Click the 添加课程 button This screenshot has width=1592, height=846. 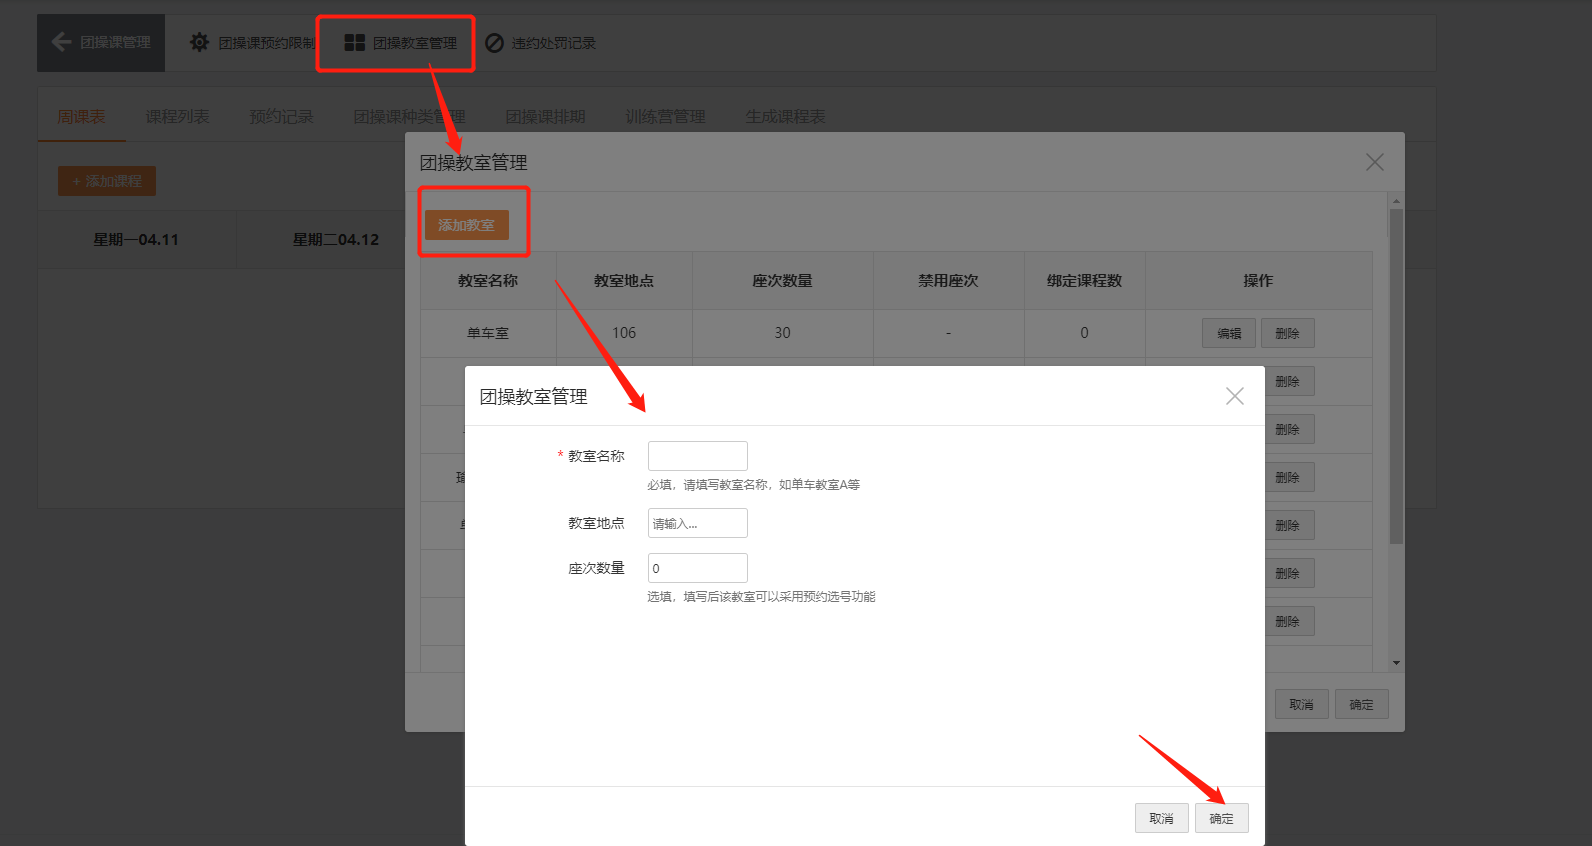(x=107, y=181)
